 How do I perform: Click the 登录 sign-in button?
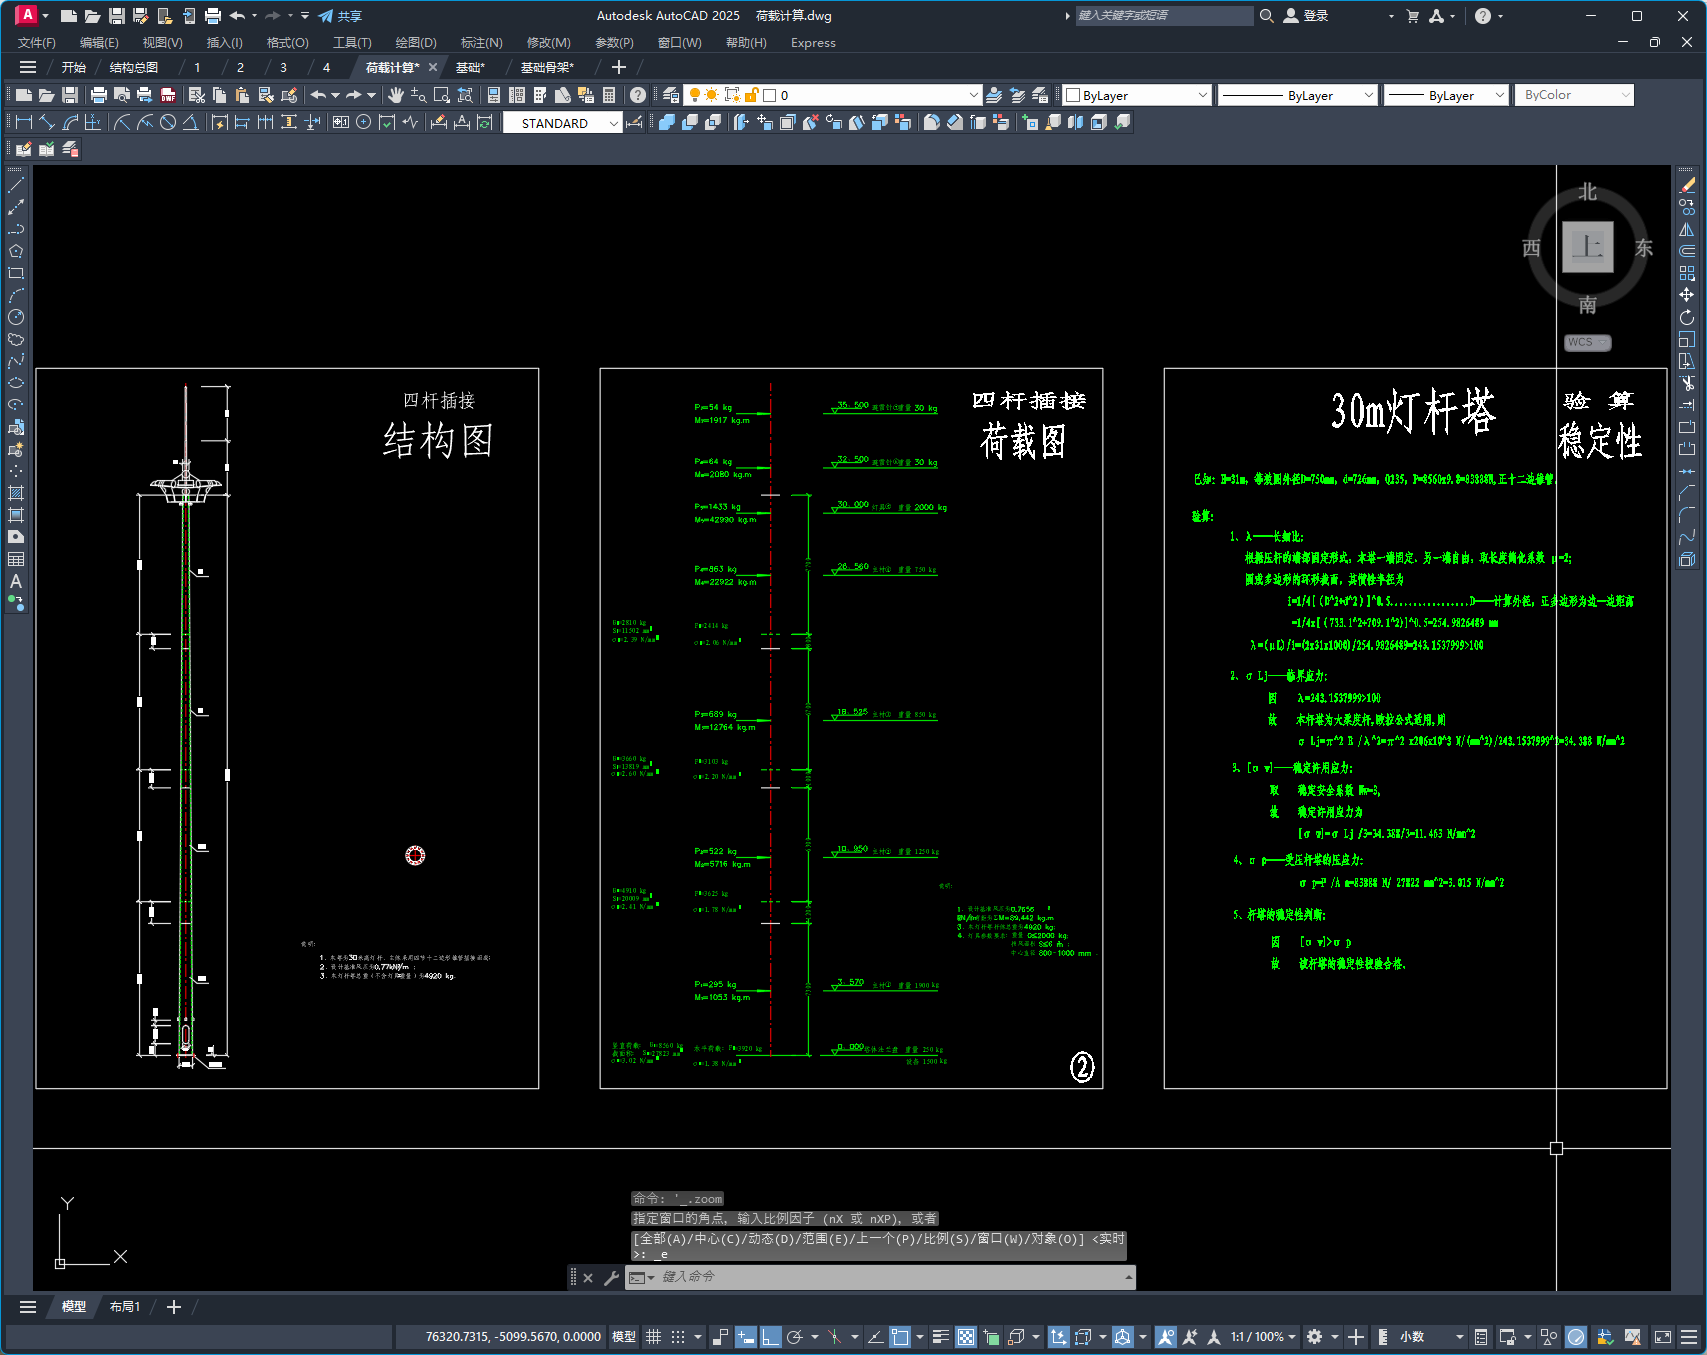(1306, 16)
